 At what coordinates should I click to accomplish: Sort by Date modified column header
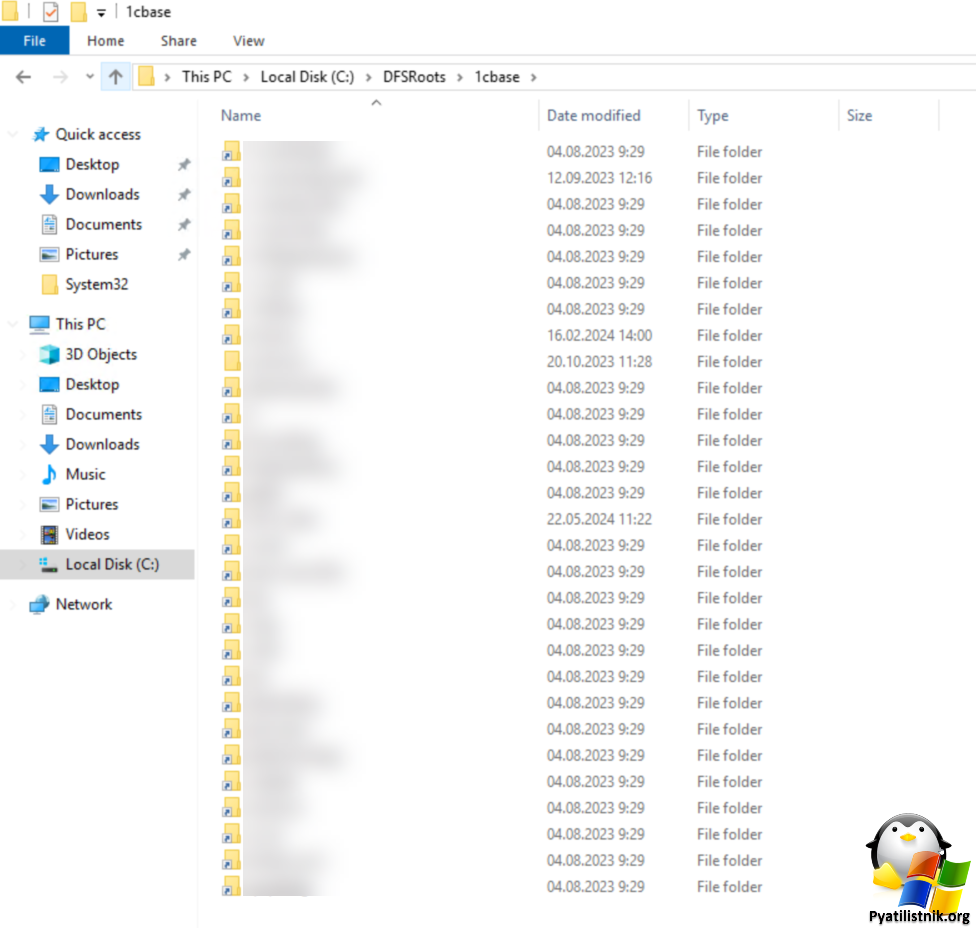[593, 116]
